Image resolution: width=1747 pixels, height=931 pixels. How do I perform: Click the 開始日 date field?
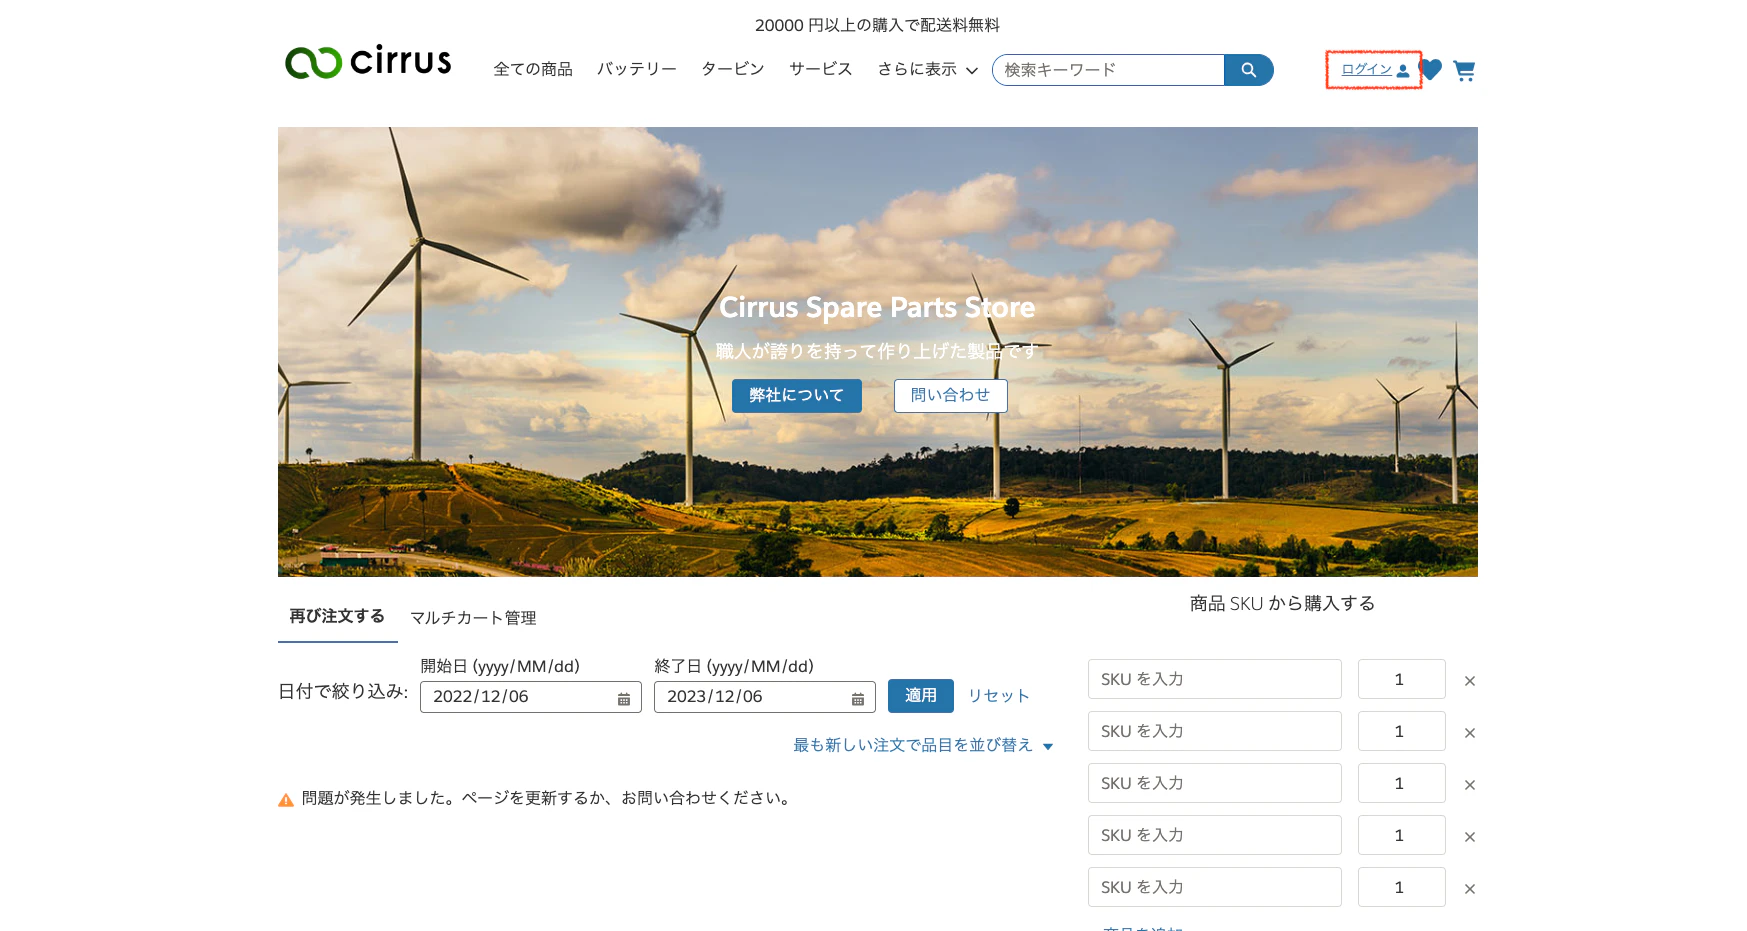[531, 697]
